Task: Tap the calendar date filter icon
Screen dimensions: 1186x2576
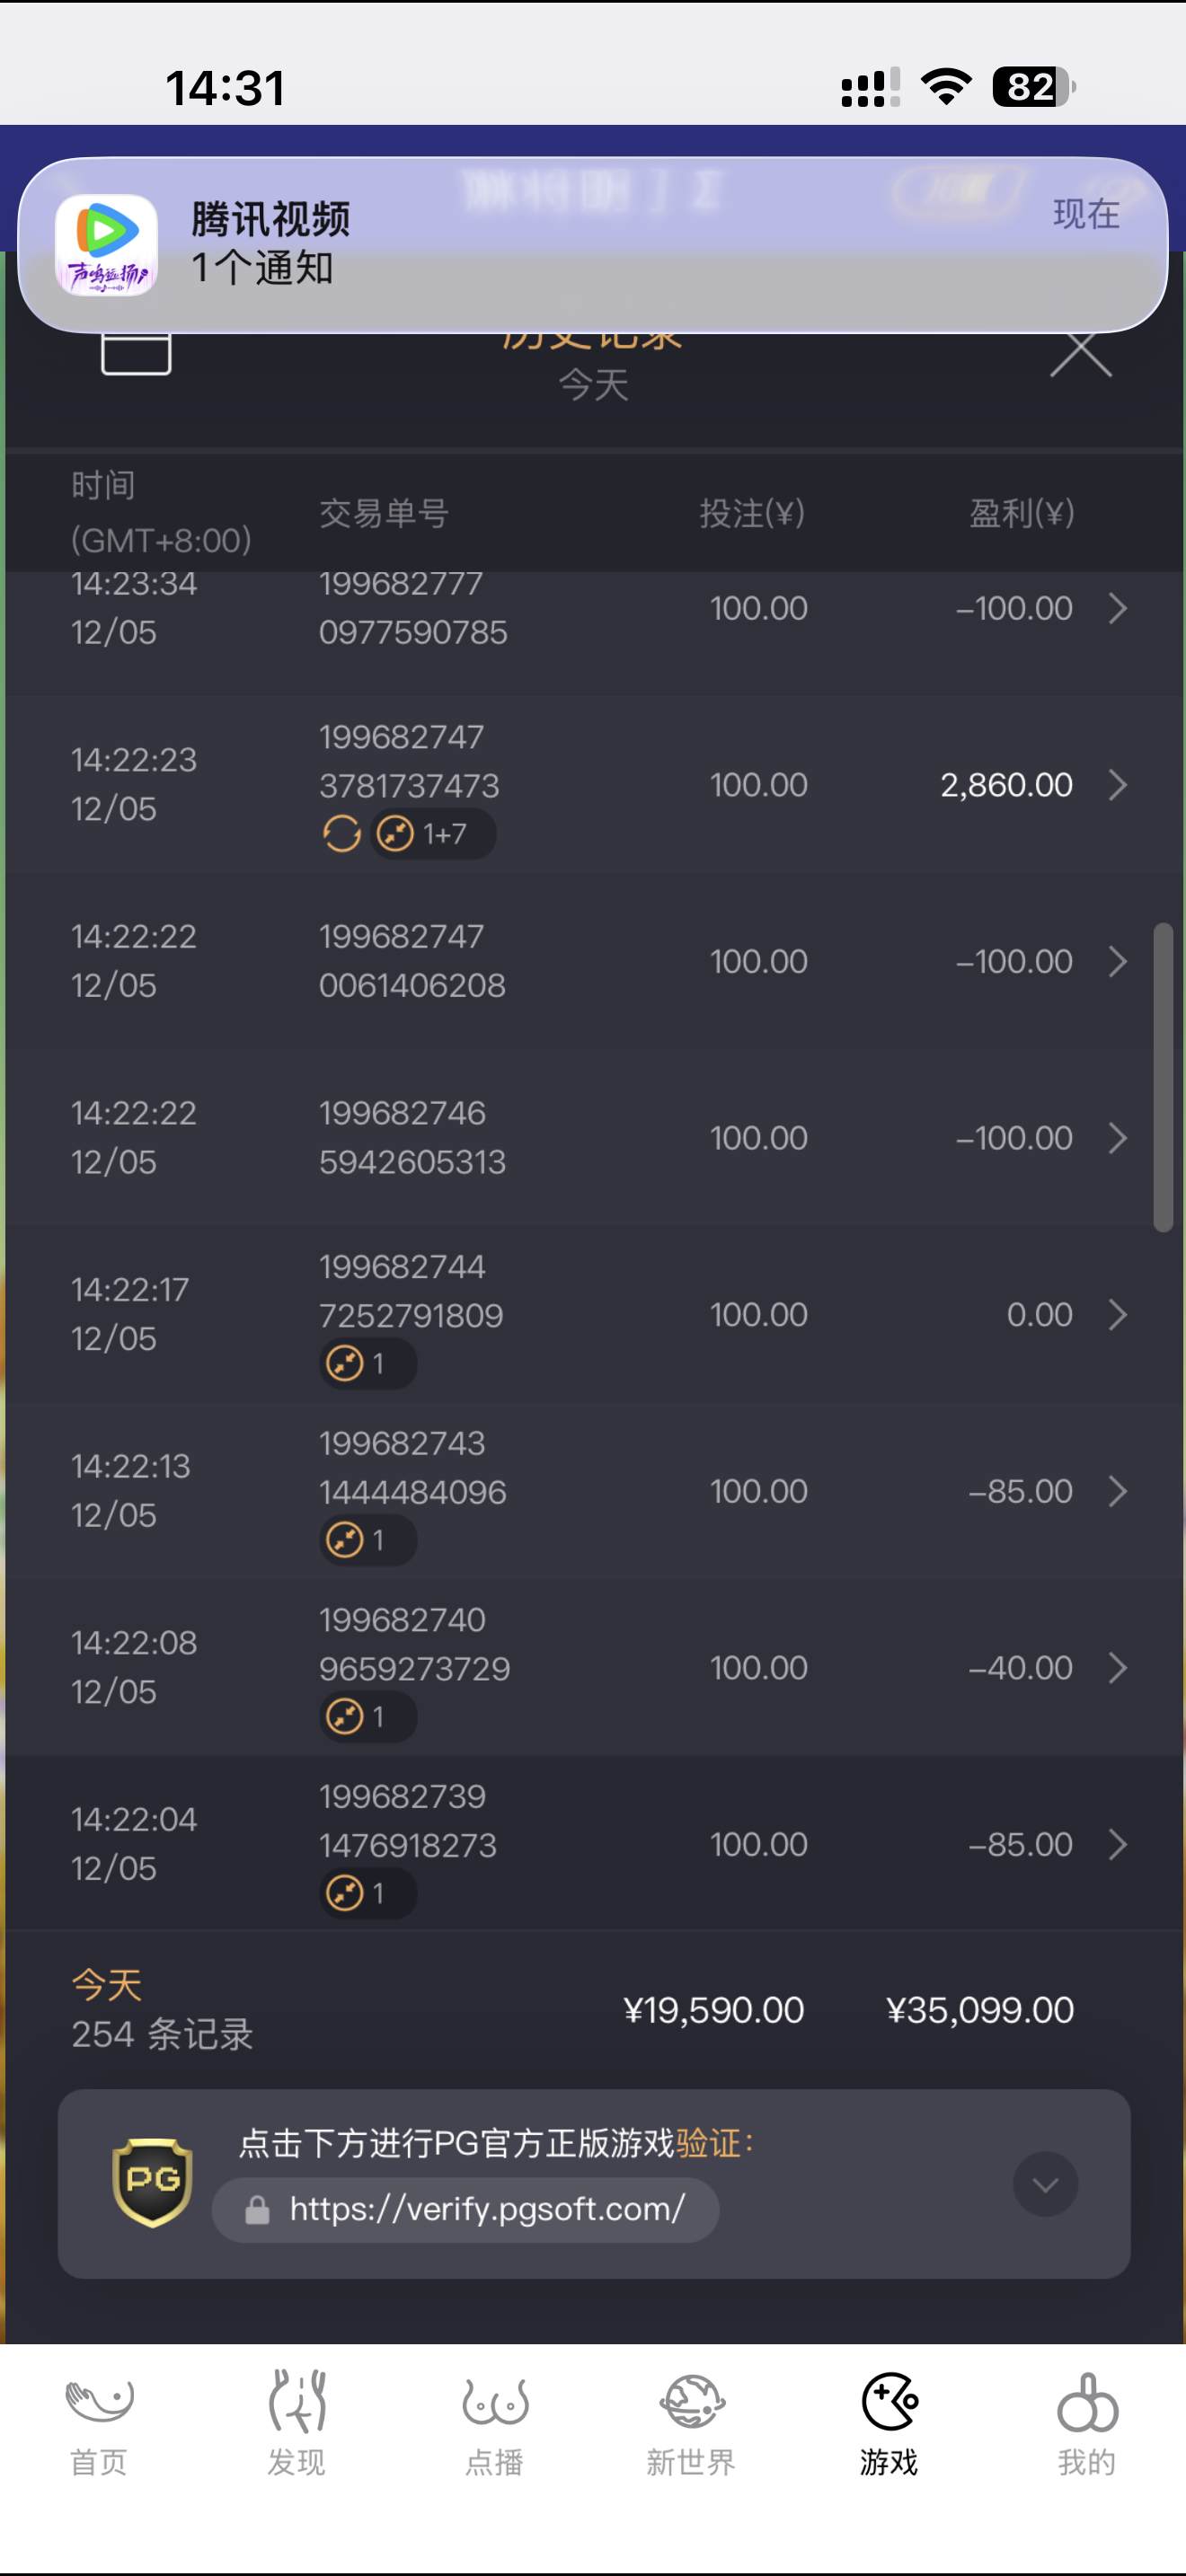Action: coord(136,353)
